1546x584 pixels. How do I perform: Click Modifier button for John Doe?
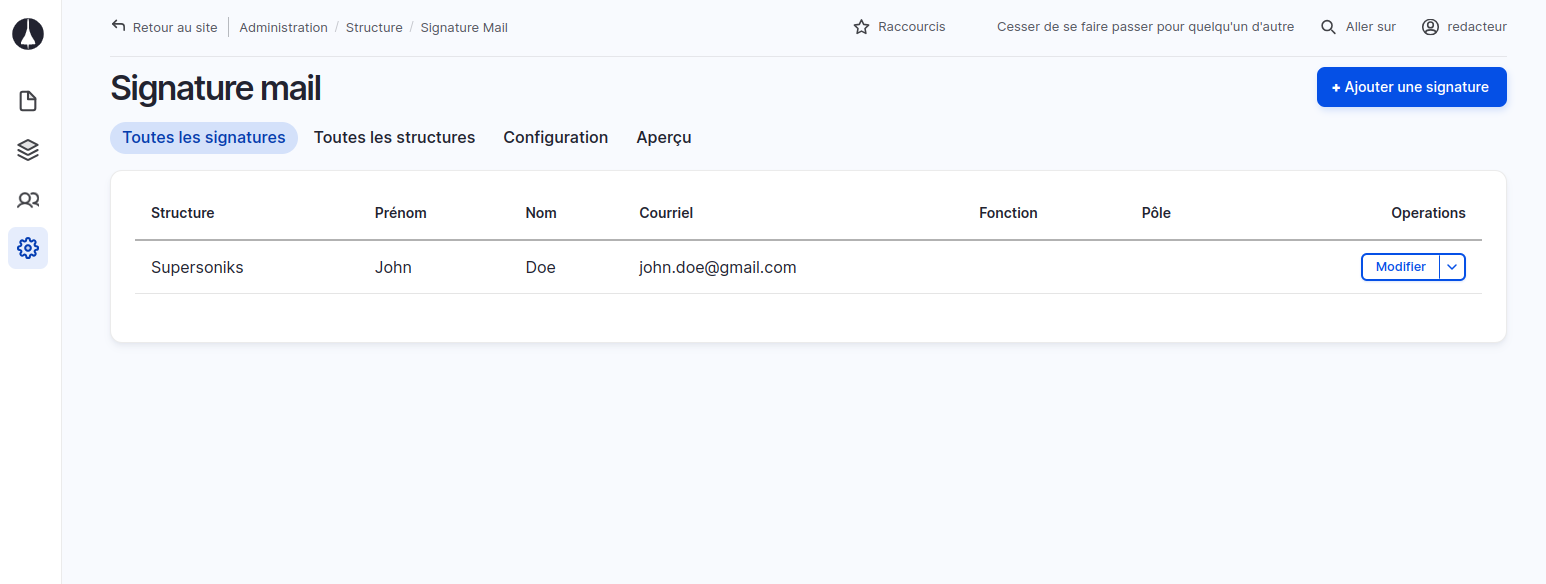[x=1400, y=267]
